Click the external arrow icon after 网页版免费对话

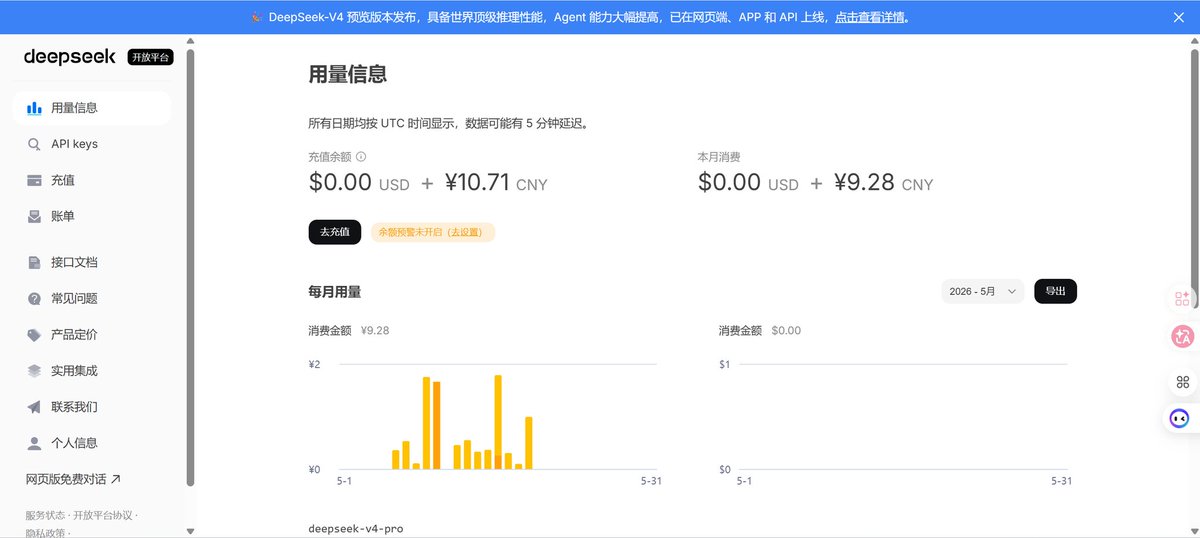(x=115, y=479)
